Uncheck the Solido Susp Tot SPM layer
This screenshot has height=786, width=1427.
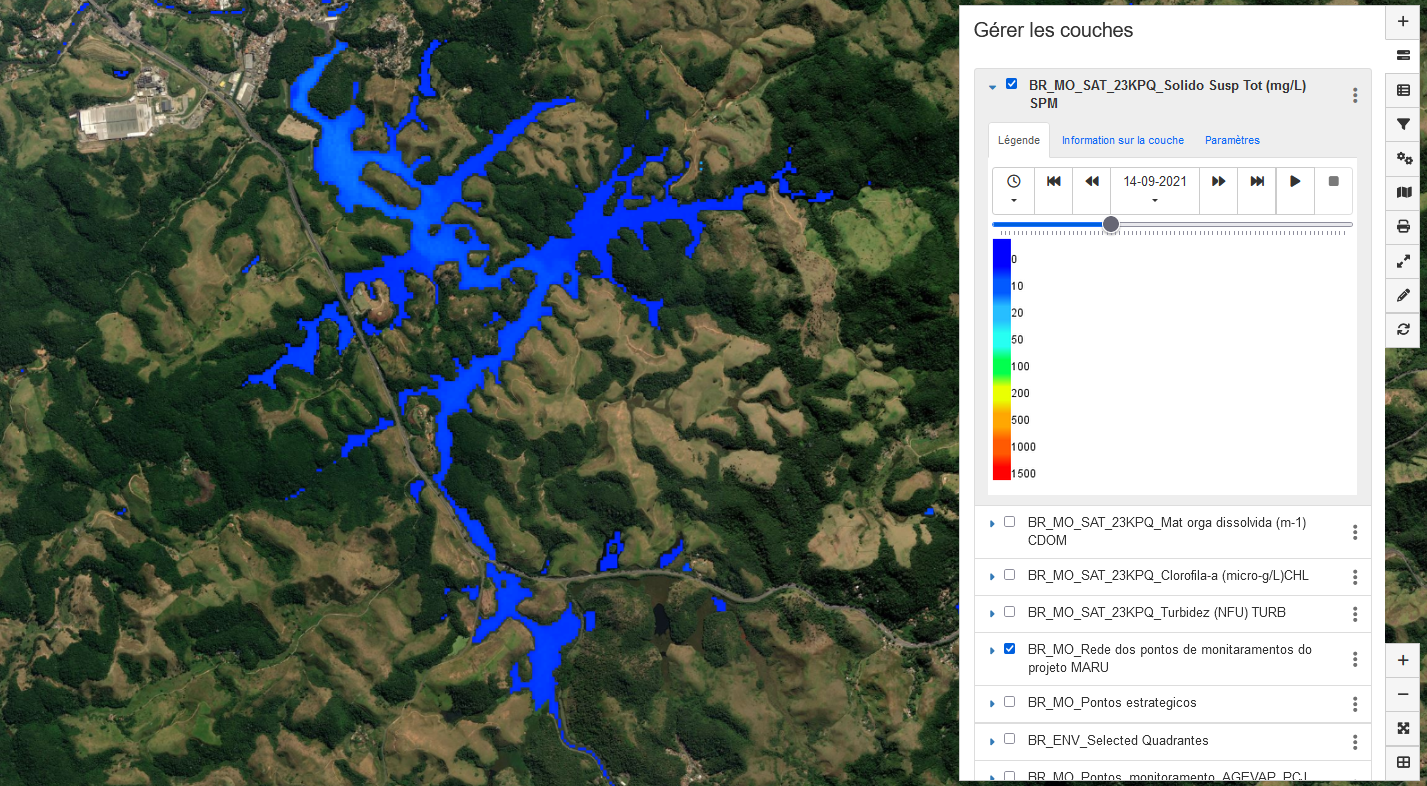point(1011,85)
